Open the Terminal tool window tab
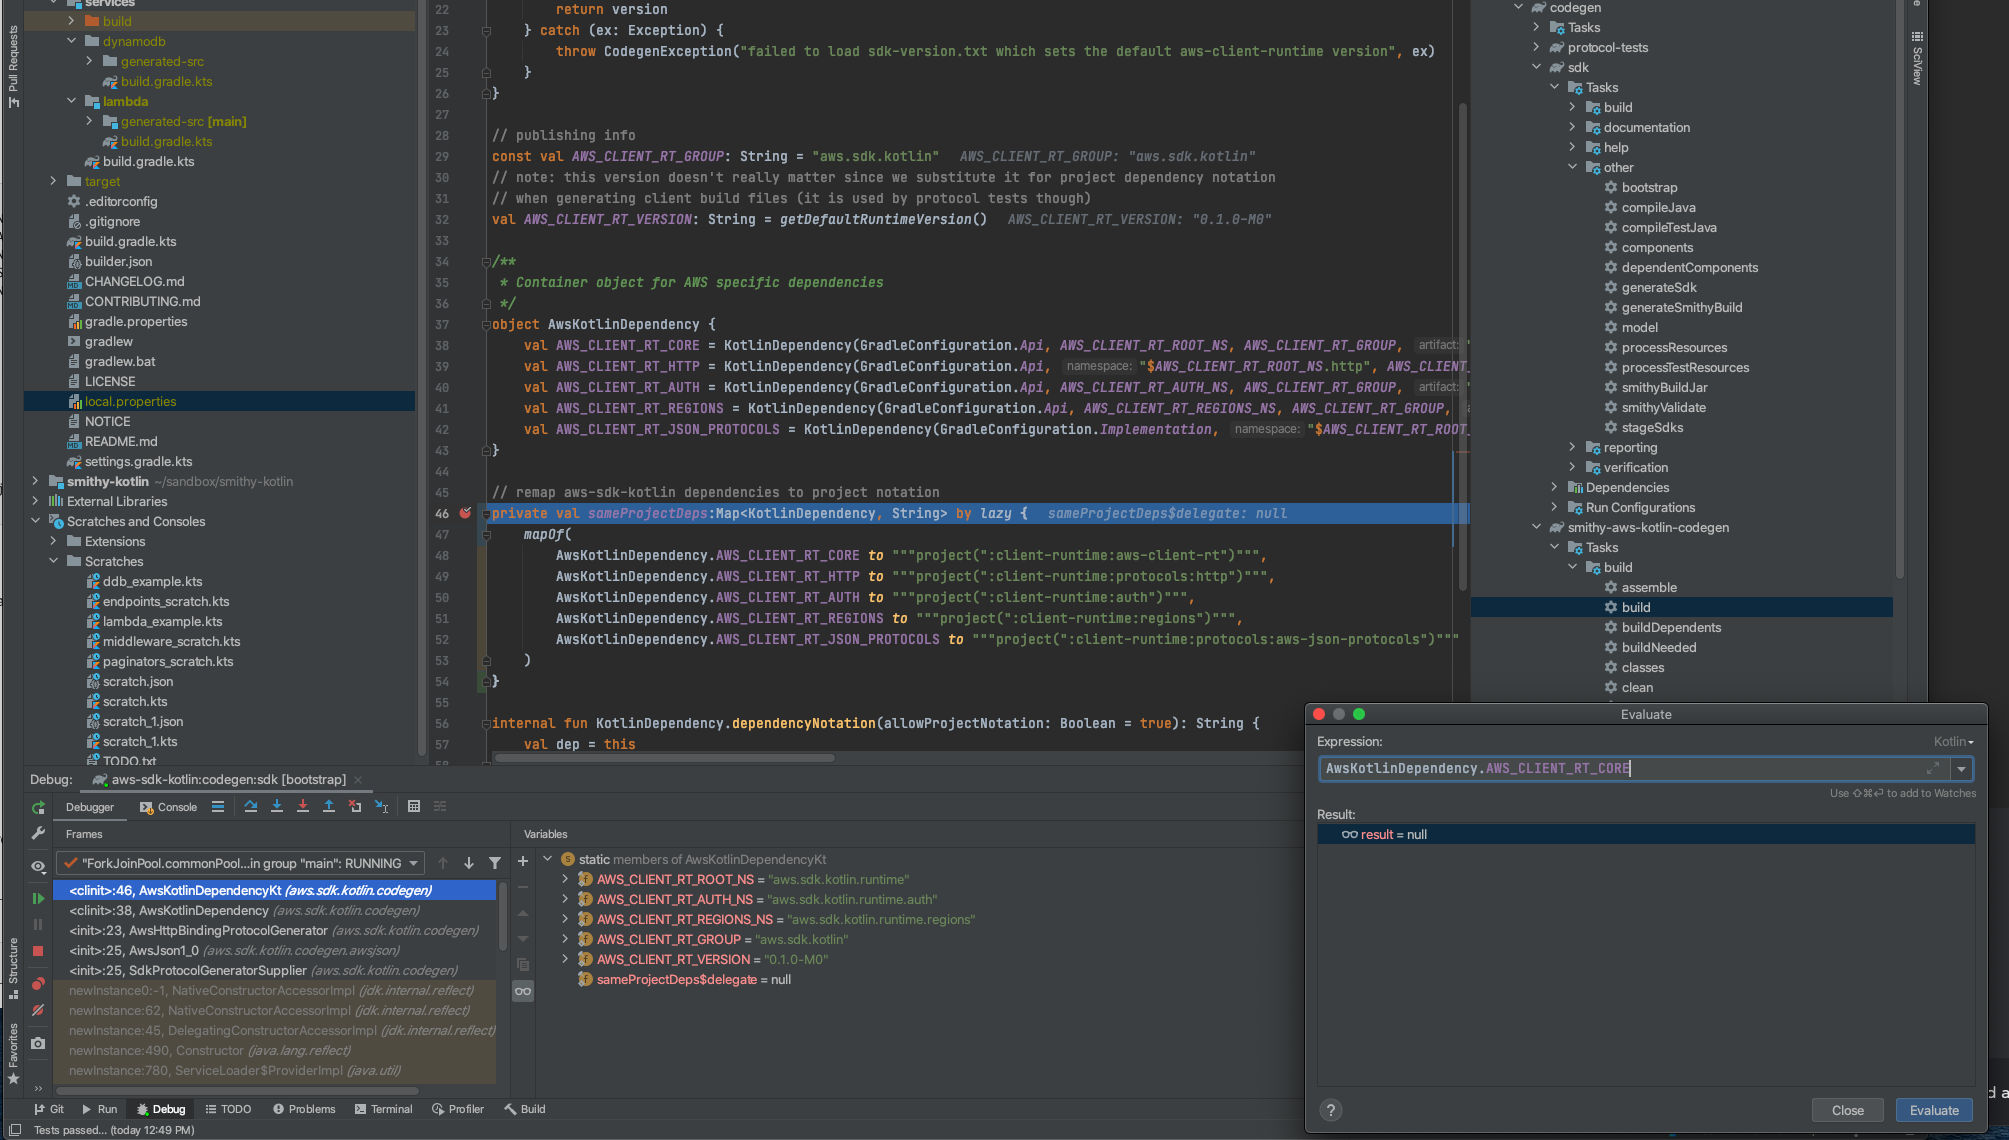2009x1140 pixels. tap(383, 1109)
